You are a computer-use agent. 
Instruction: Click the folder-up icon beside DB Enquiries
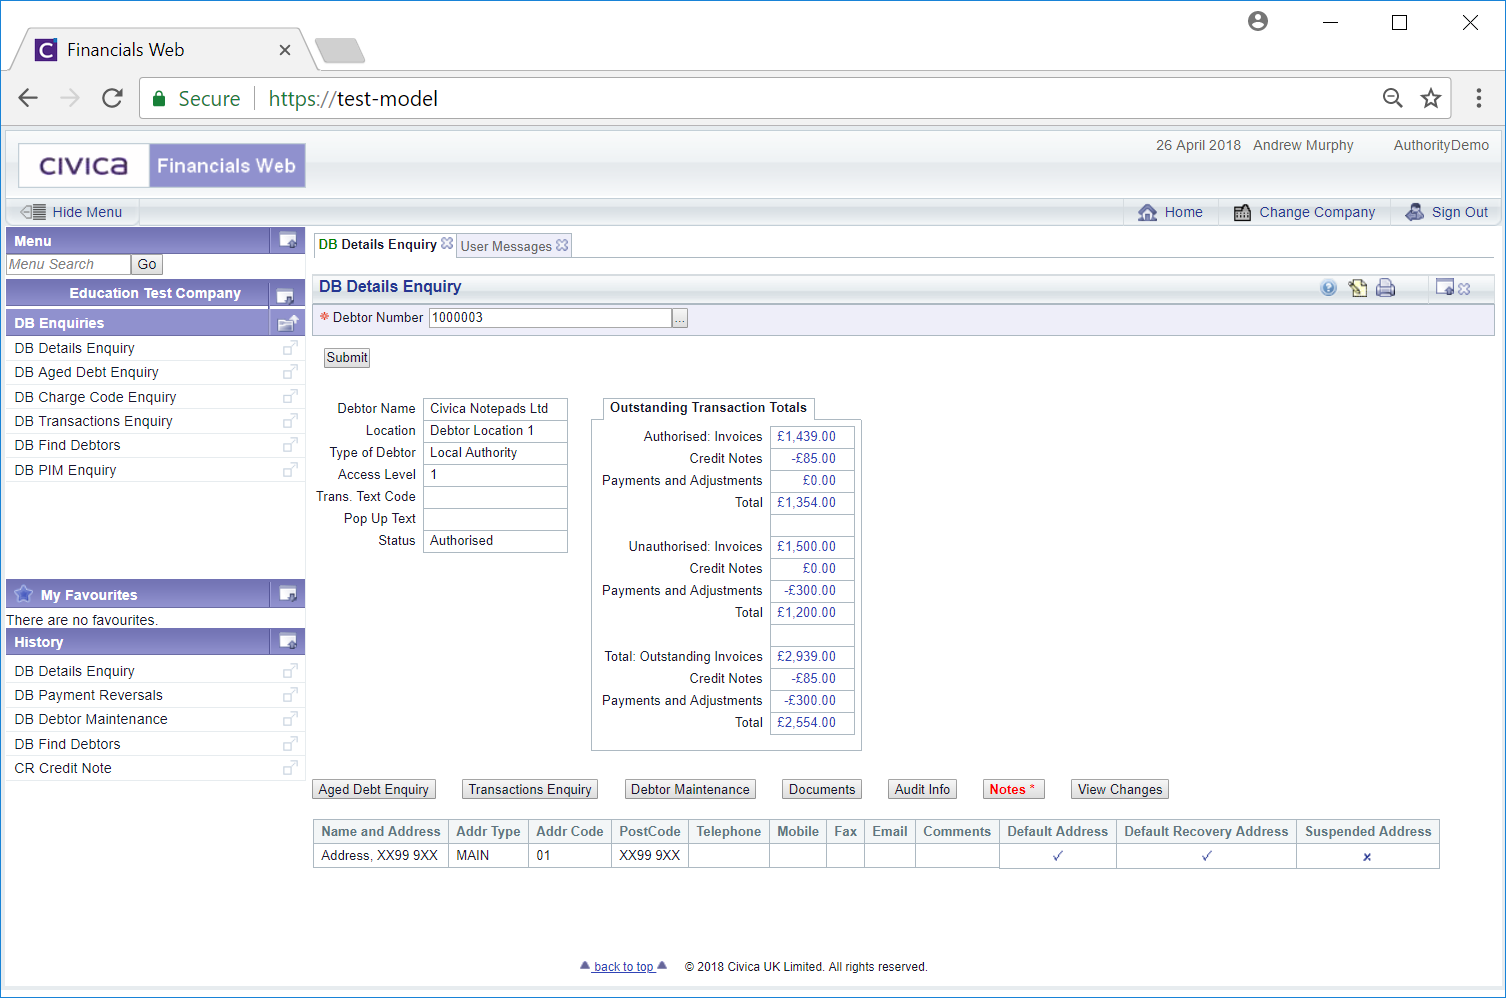click(288, 323)
